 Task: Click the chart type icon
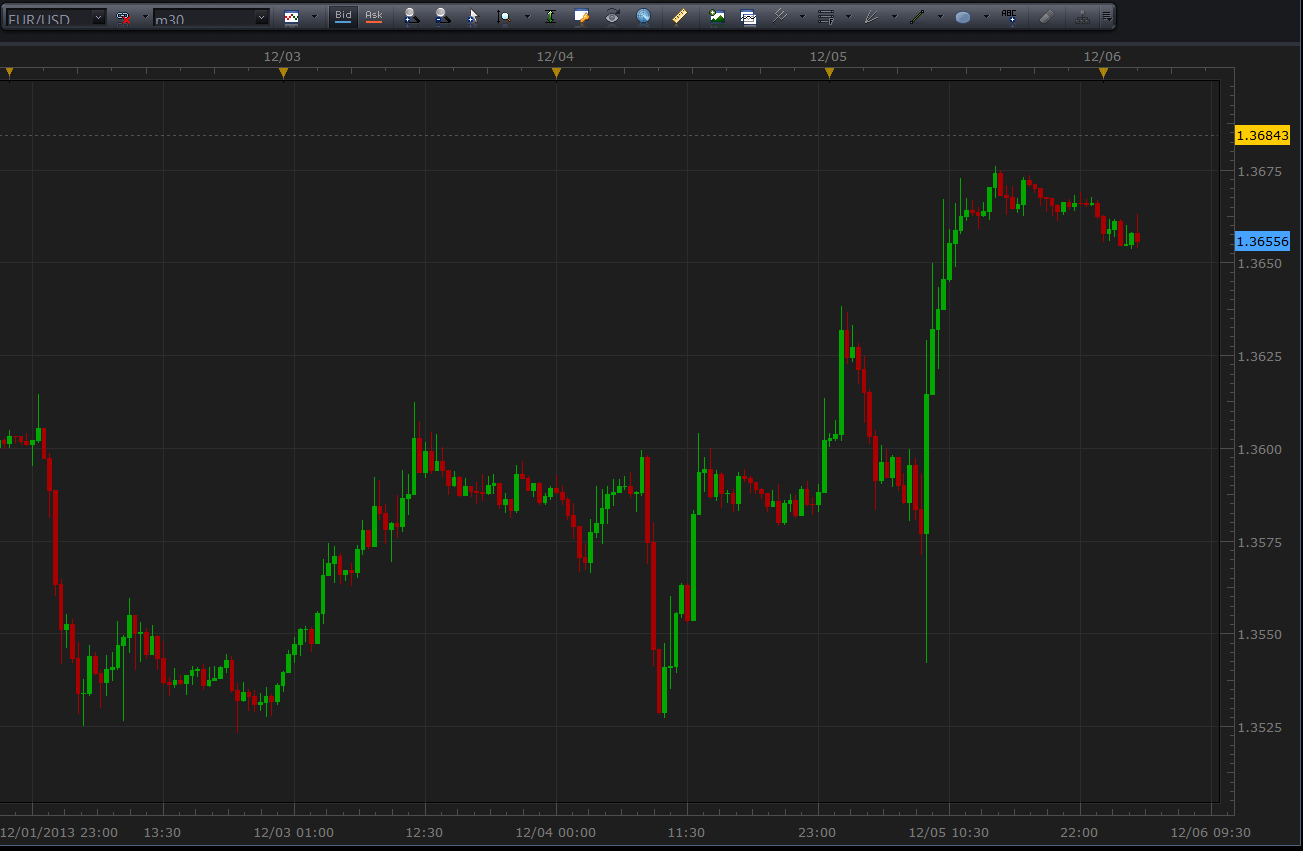point(292,17)
